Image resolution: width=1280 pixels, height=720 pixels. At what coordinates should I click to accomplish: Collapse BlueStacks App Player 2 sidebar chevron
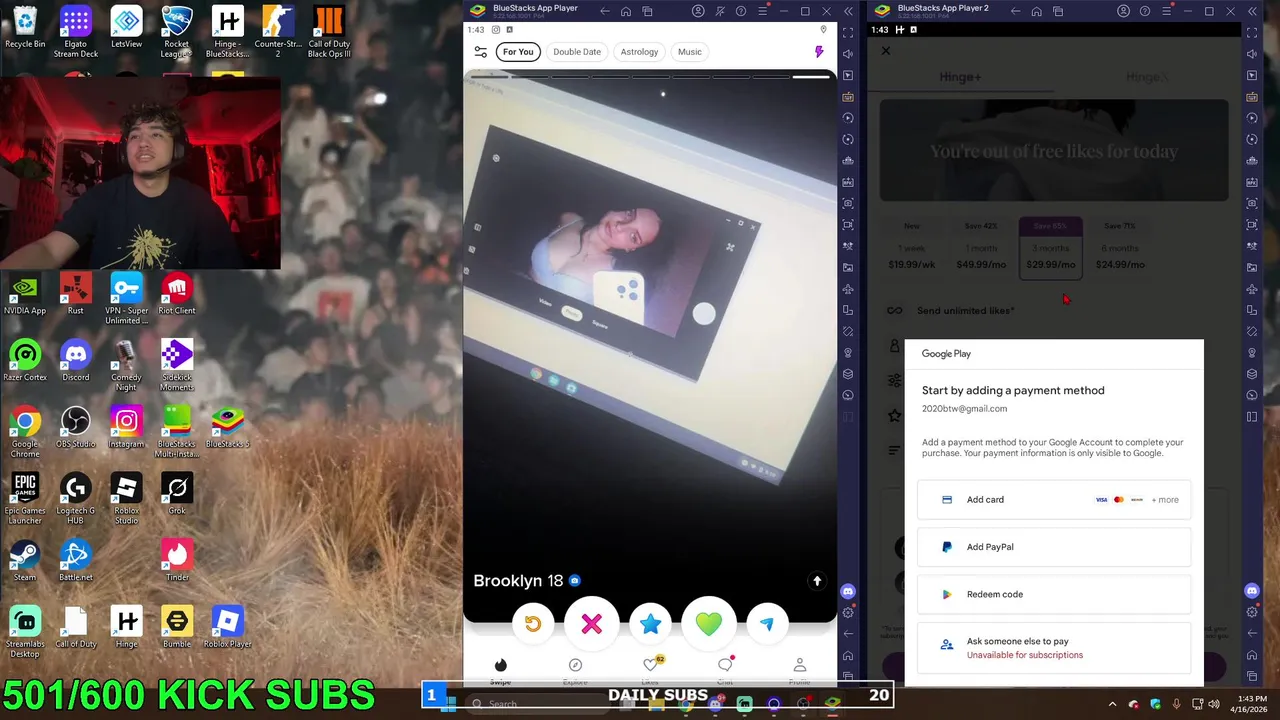click(x=1252, y=11)
